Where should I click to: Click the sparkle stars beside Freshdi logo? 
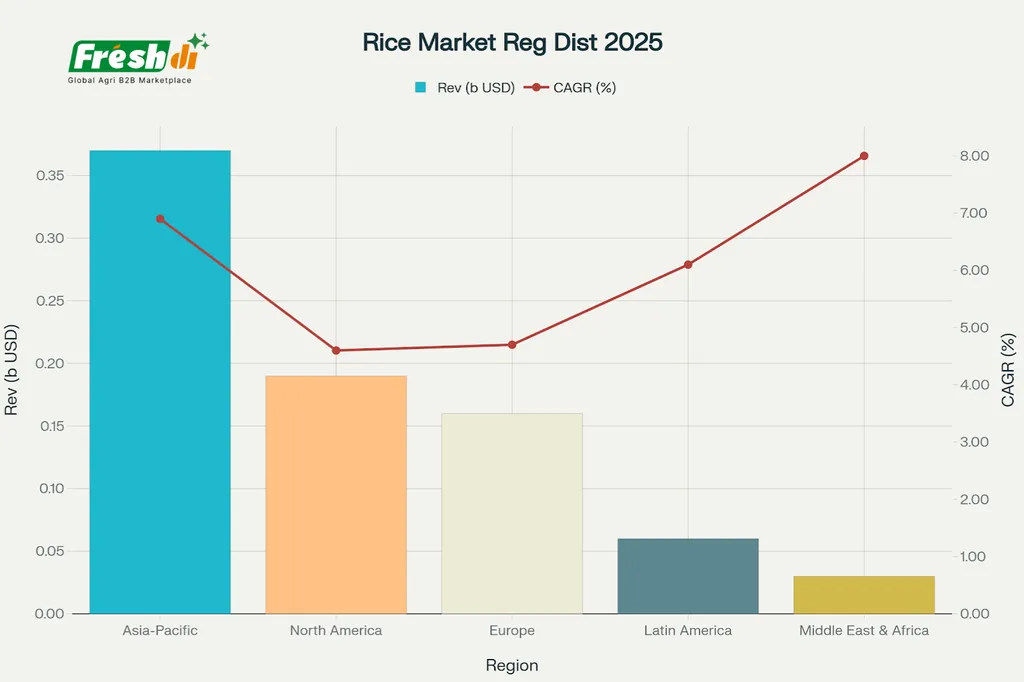click(x=198, y=42)
